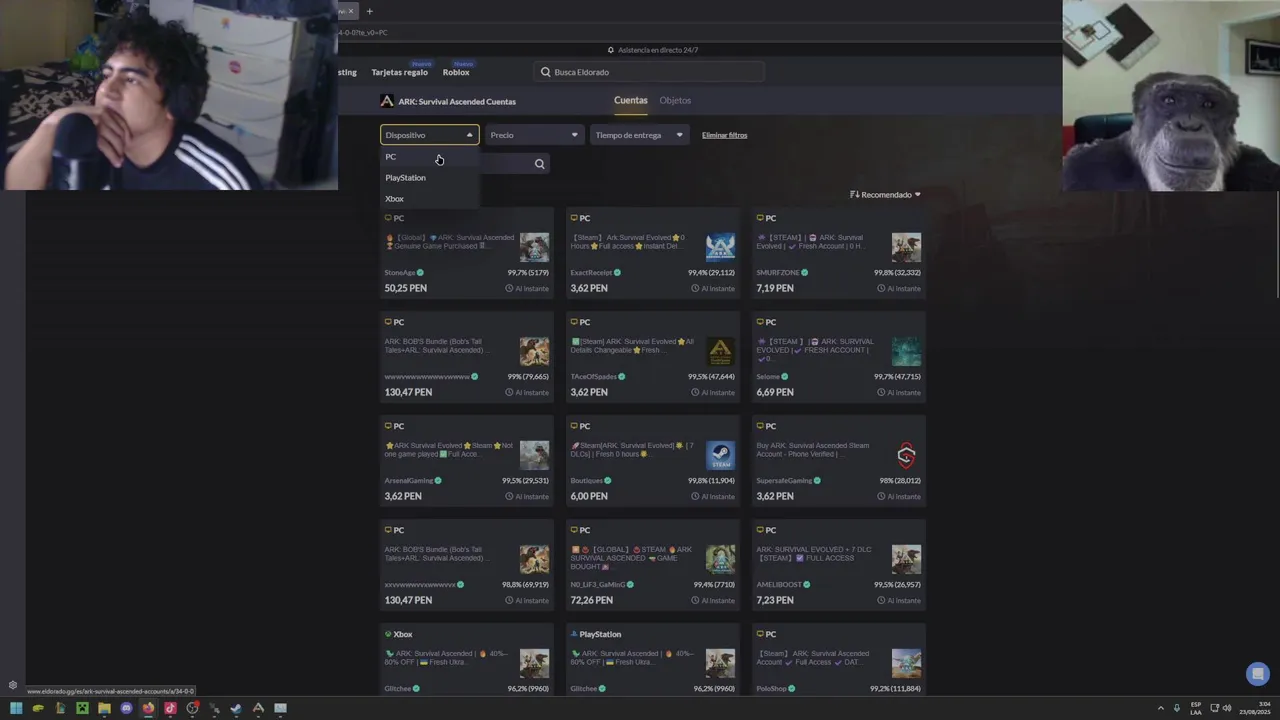The width and height of the screenshot is (1280, 720).
Task: Click the browser address bar
Action: tap(700, 32)
